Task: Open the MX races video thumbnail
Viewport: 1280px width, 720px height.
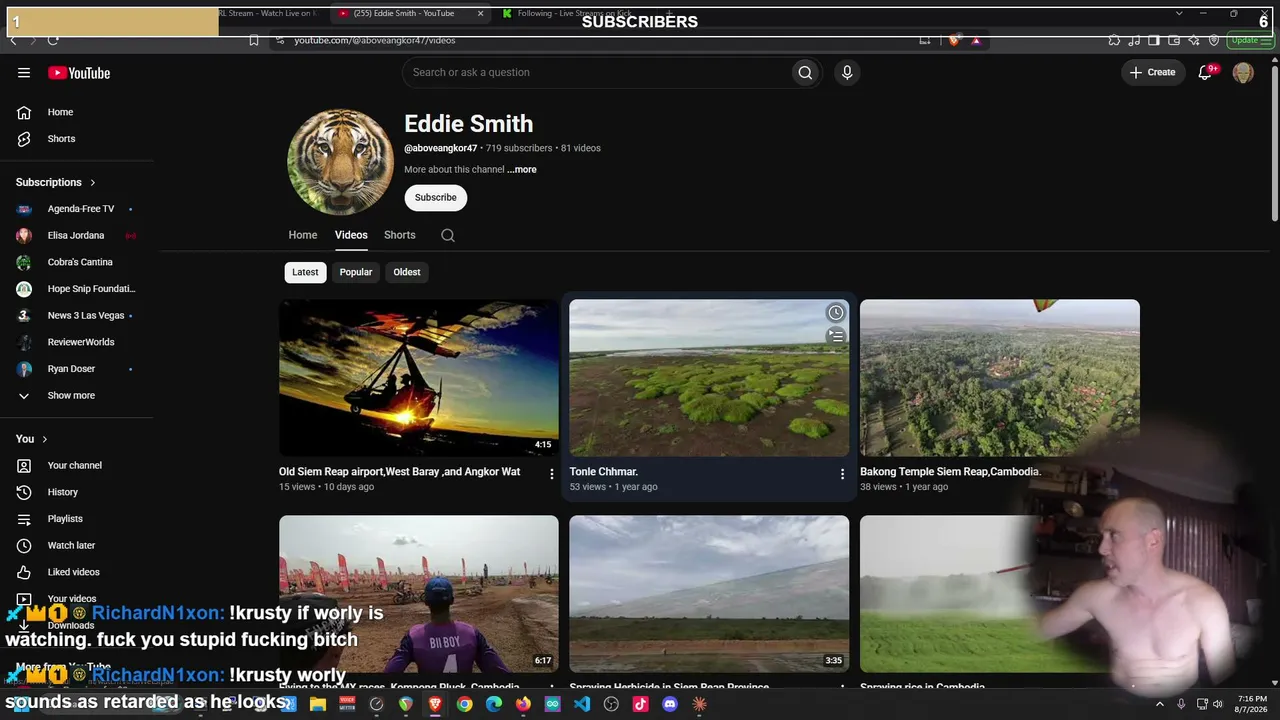Action: (x=419, y=594)
